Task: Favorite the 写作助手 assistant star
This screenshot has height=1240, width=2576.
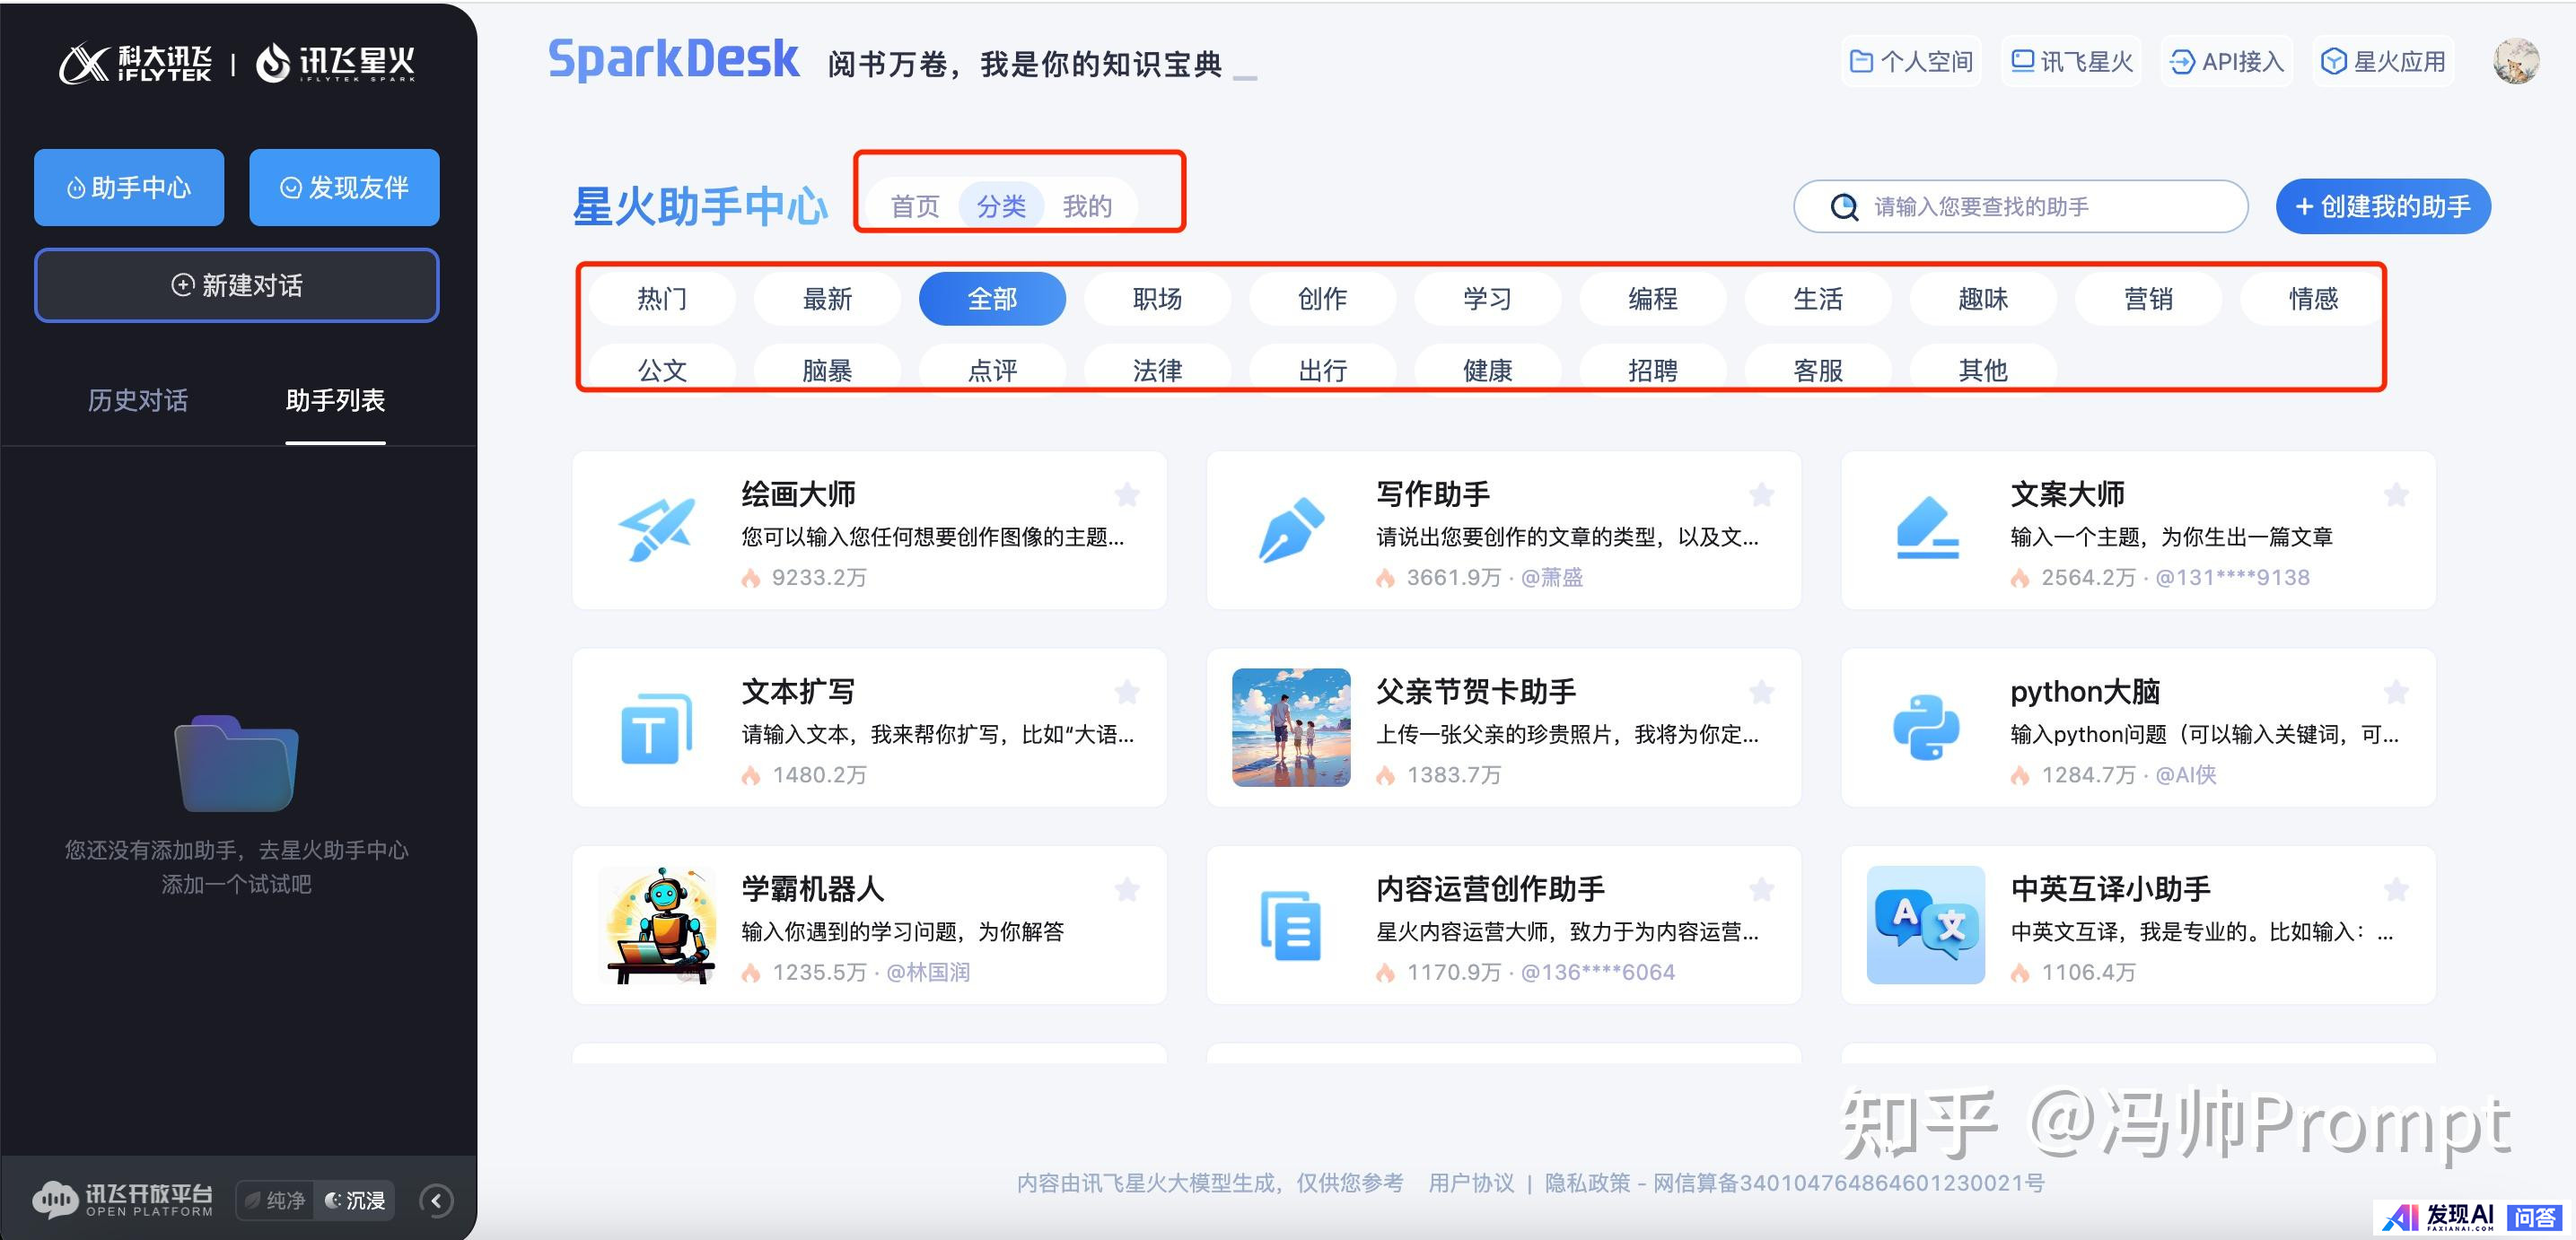Action: click(x=1762, y=494)
